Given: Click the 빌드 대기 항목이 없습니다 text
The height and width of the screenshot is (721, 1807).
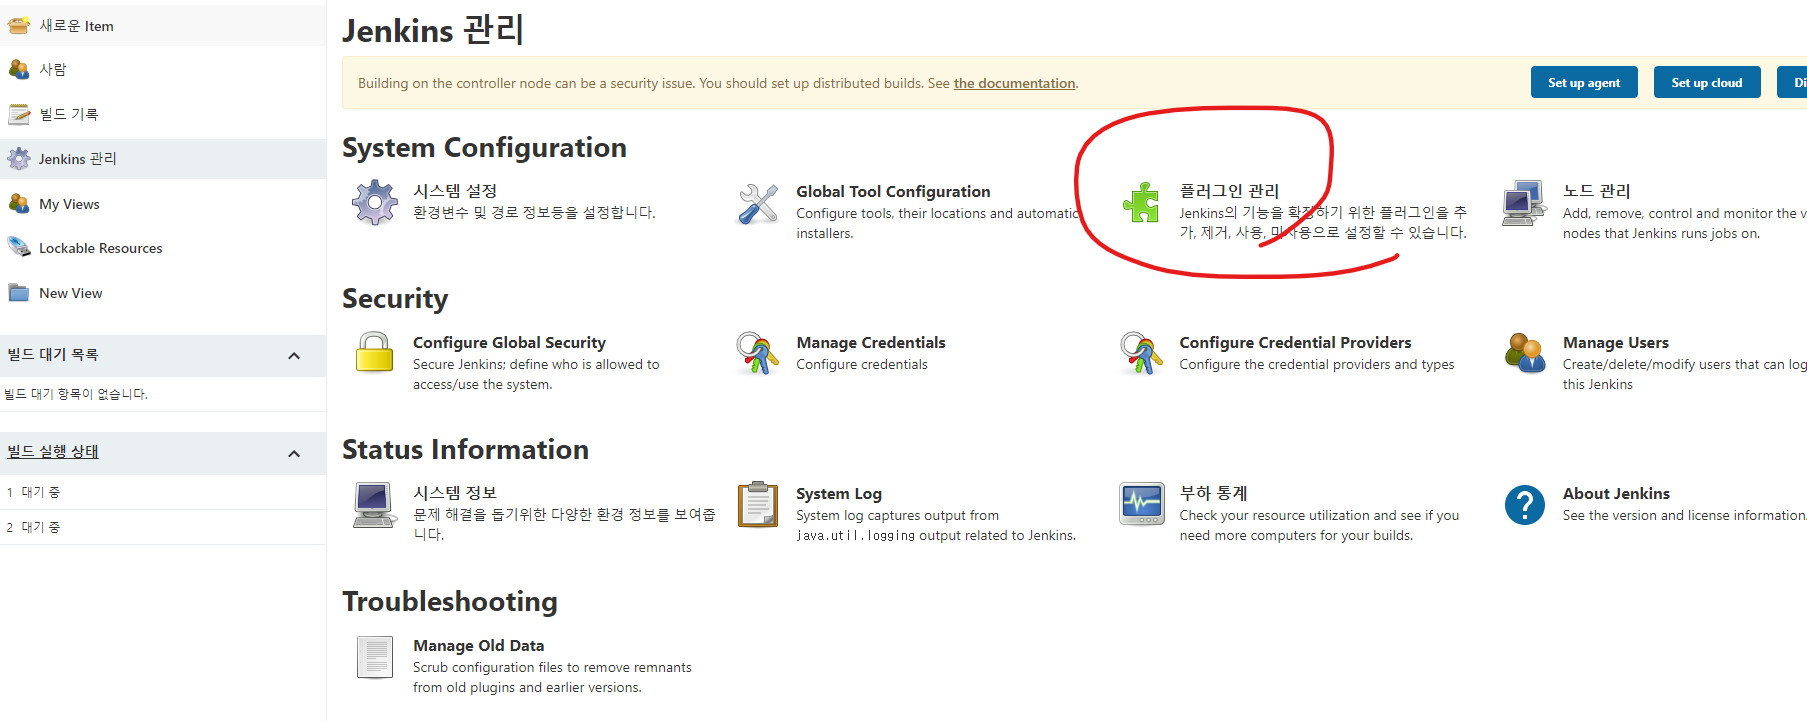Looking at the screenshot, I should (x=76, y=394).
